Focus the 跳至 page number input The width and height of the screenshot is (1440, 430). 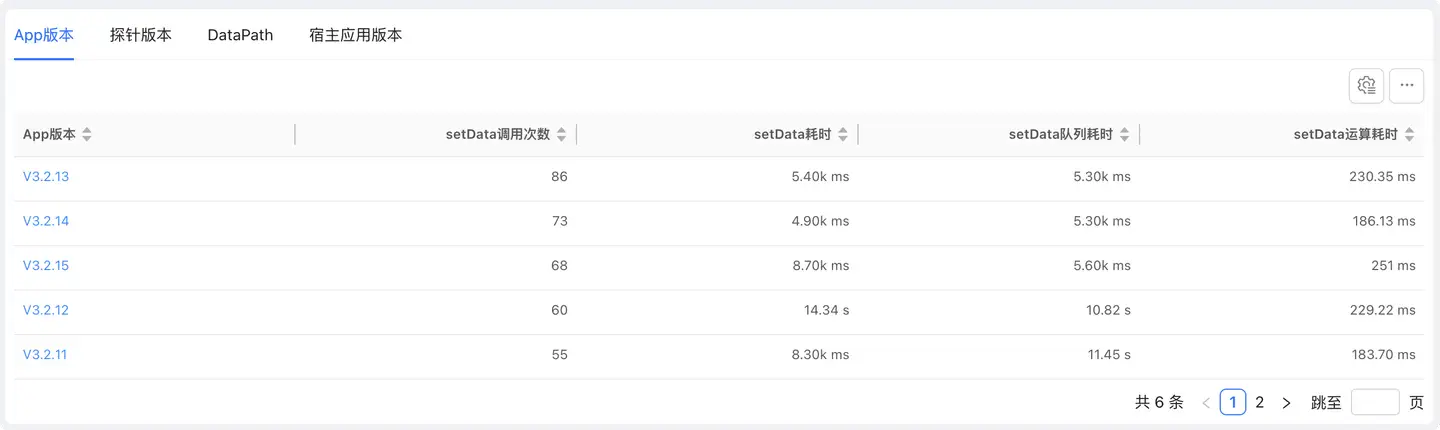click(1375, 403)
